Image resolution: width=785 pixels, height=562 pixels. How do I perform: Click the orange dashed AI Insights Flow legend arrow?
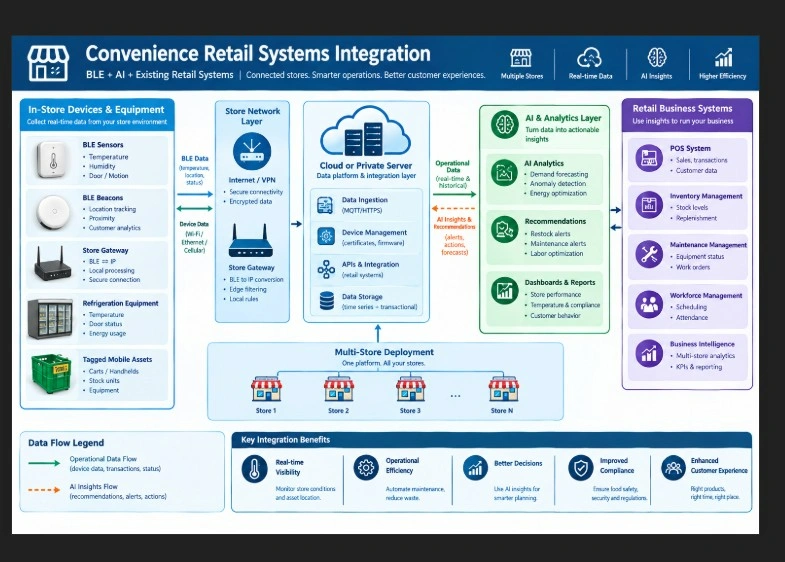click(44, 490)
